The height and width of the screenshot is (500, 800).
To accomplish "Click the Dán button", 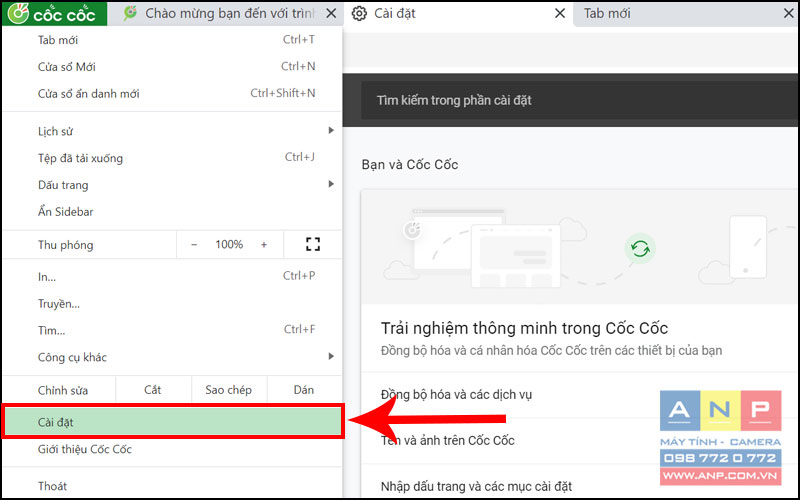I will pos(304,390).
